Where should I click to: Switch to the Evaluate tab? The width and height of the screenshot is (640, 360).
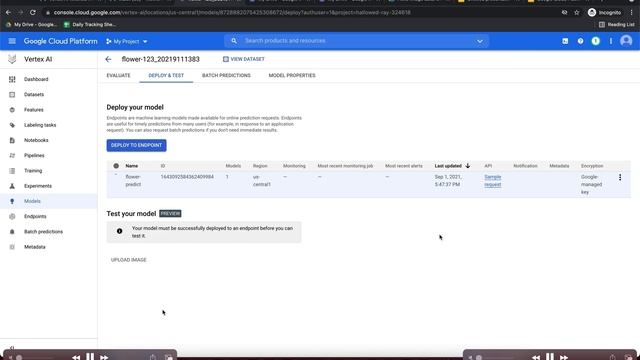(x=118, y=76)
